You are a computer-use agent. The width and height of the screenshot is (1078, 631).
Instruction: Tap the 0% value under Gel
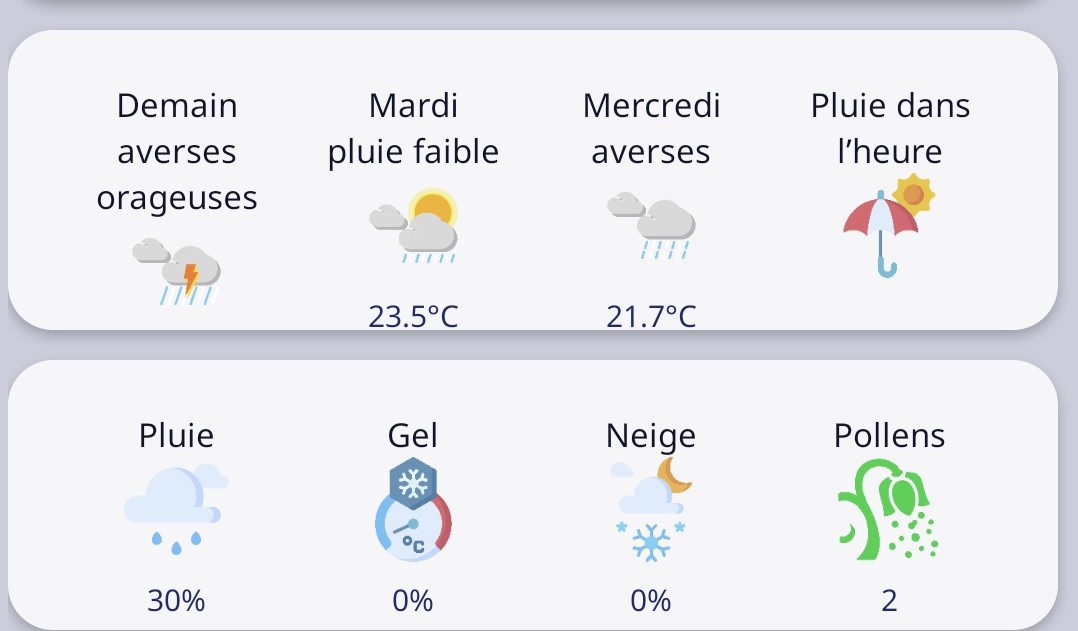coord(412,600)
